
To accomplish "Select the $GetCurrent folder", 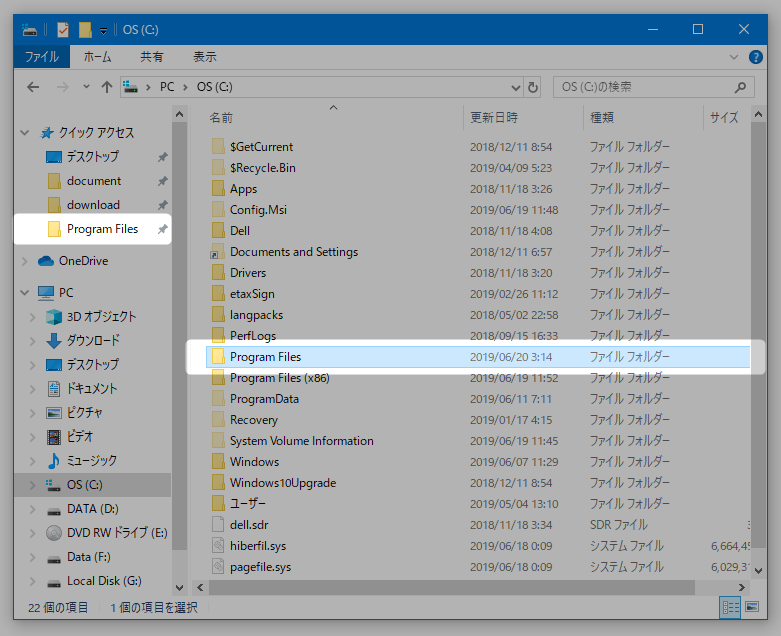I will pos(261,147).
